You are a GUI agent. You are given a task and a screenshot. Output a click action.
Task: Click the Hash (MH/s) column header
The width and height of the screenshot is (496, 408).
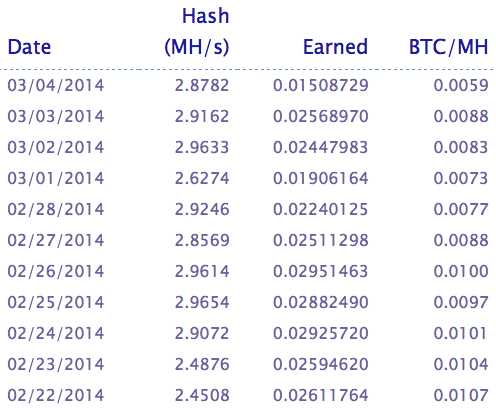(x=197, y=31)
